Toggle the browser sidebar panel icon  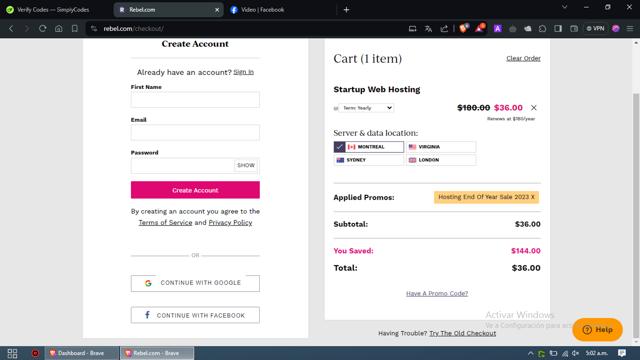(558, 29)
